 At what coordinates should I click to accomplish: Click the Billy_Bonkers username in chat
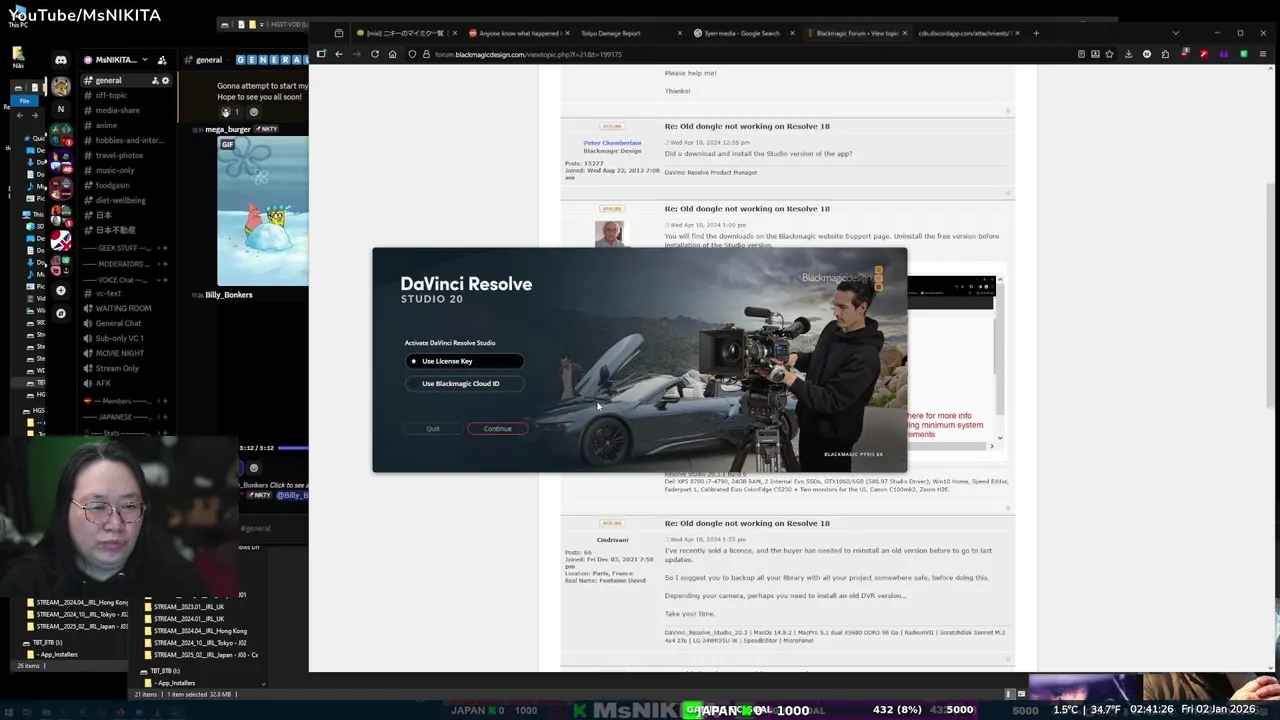coord(229,295)
